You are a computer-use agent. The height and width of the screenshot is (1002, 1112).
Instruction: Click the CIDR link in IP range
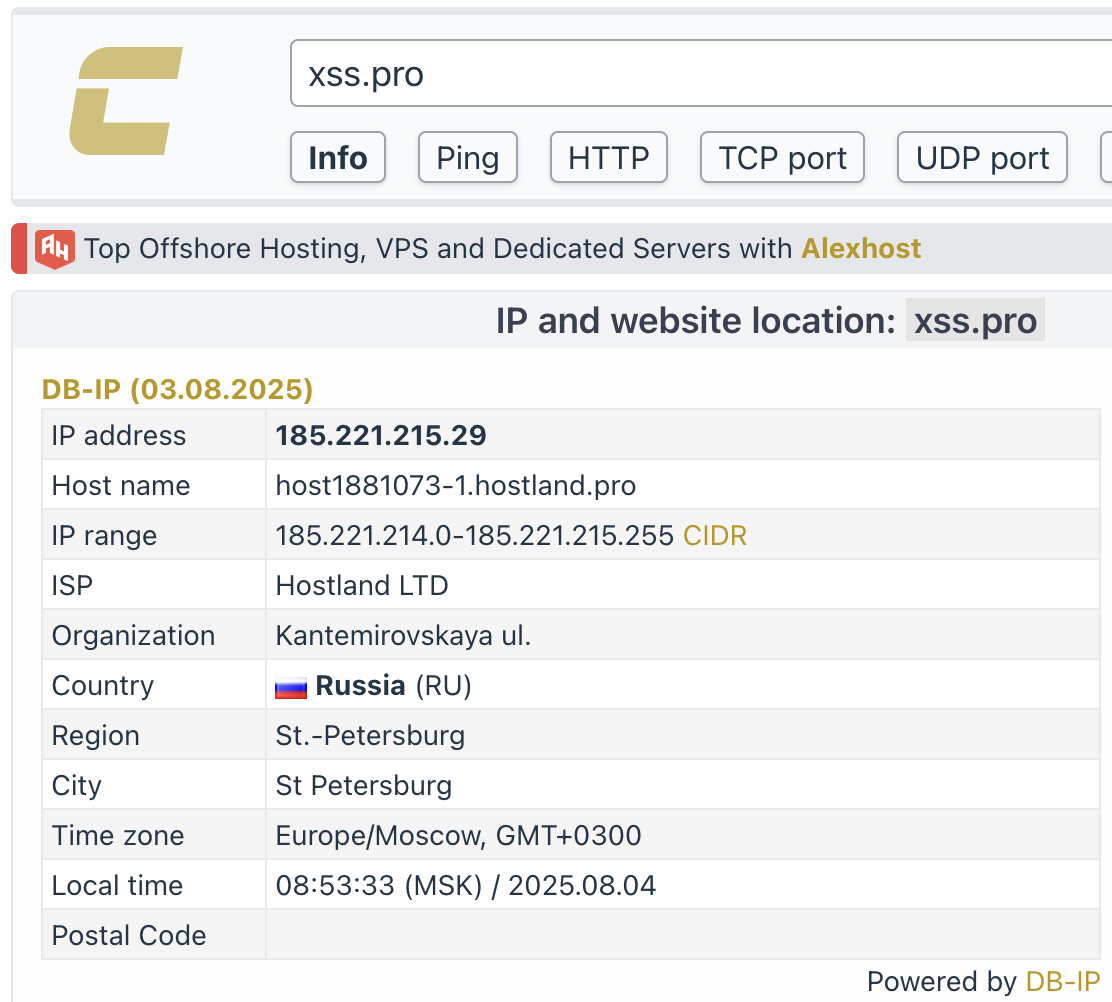click(x=714, y=536)
